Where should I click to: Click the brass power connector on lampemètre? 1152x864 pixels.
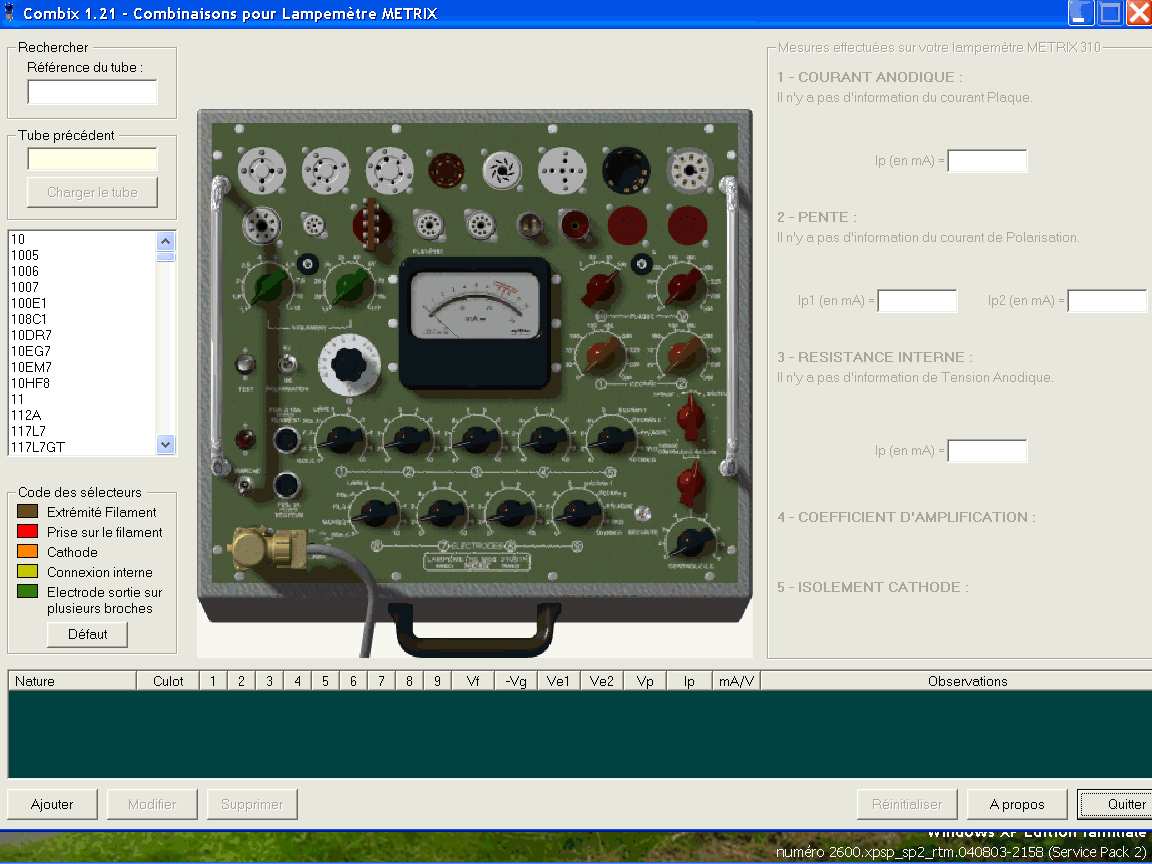269,547
